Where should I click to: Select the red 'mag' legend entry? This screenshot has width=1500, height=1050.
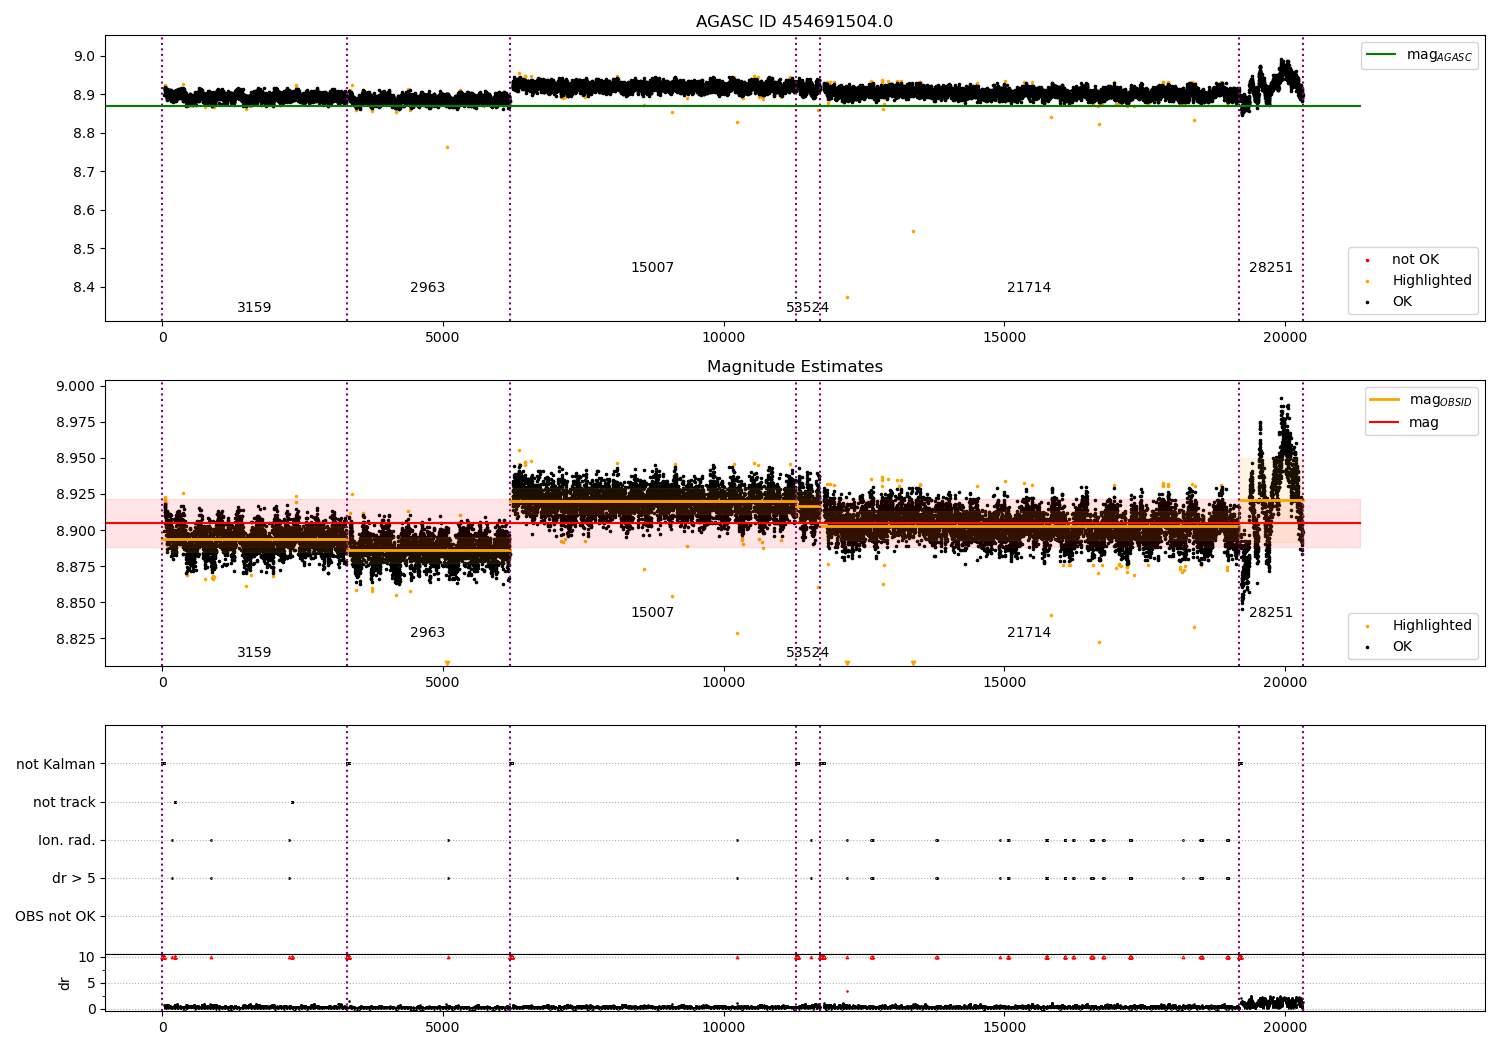1423,423
